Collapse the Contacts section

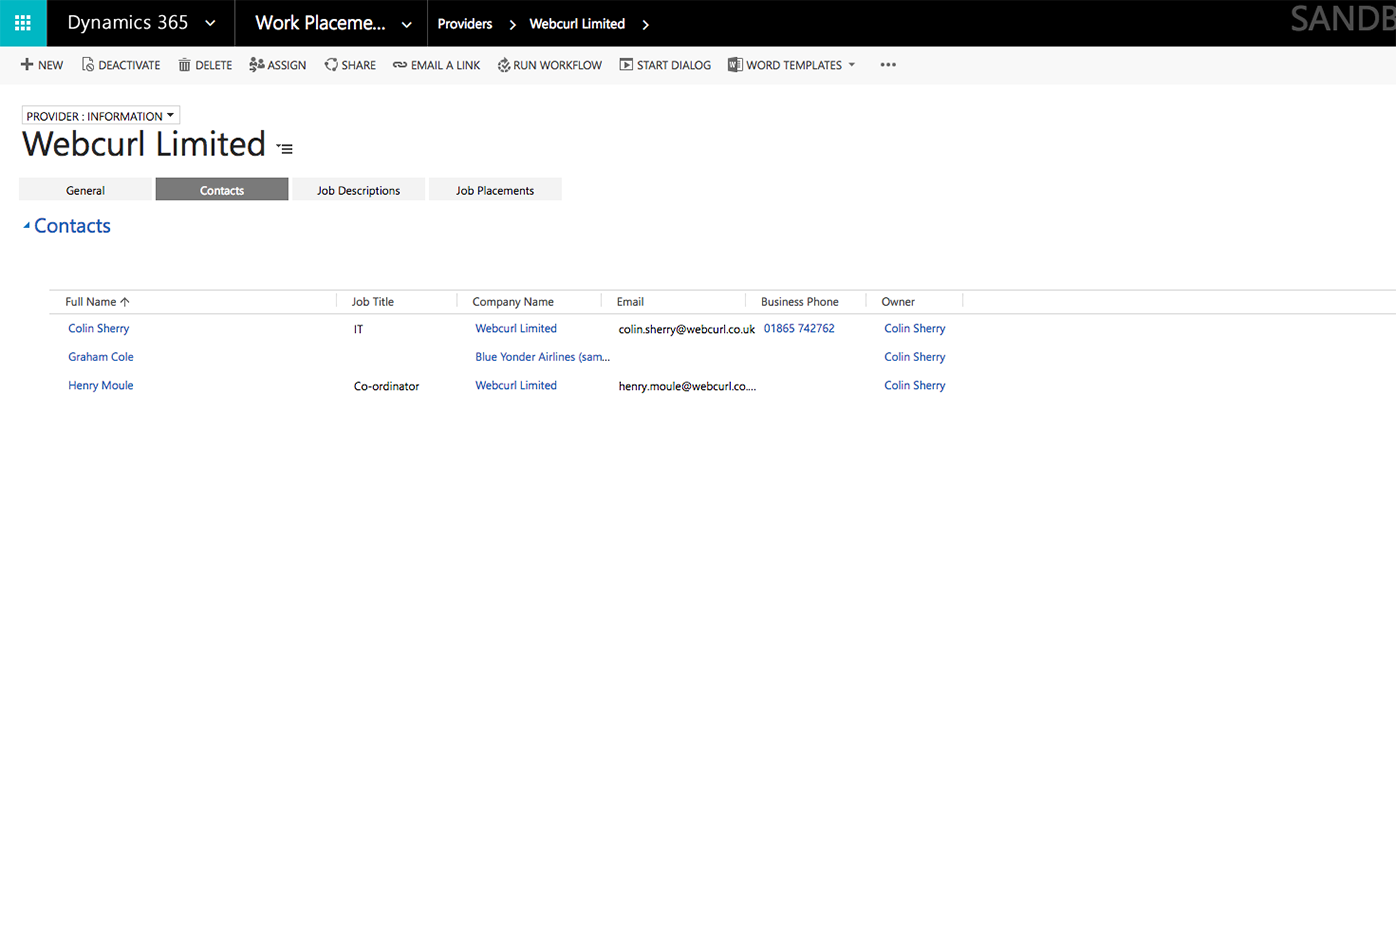pos(26,225)
